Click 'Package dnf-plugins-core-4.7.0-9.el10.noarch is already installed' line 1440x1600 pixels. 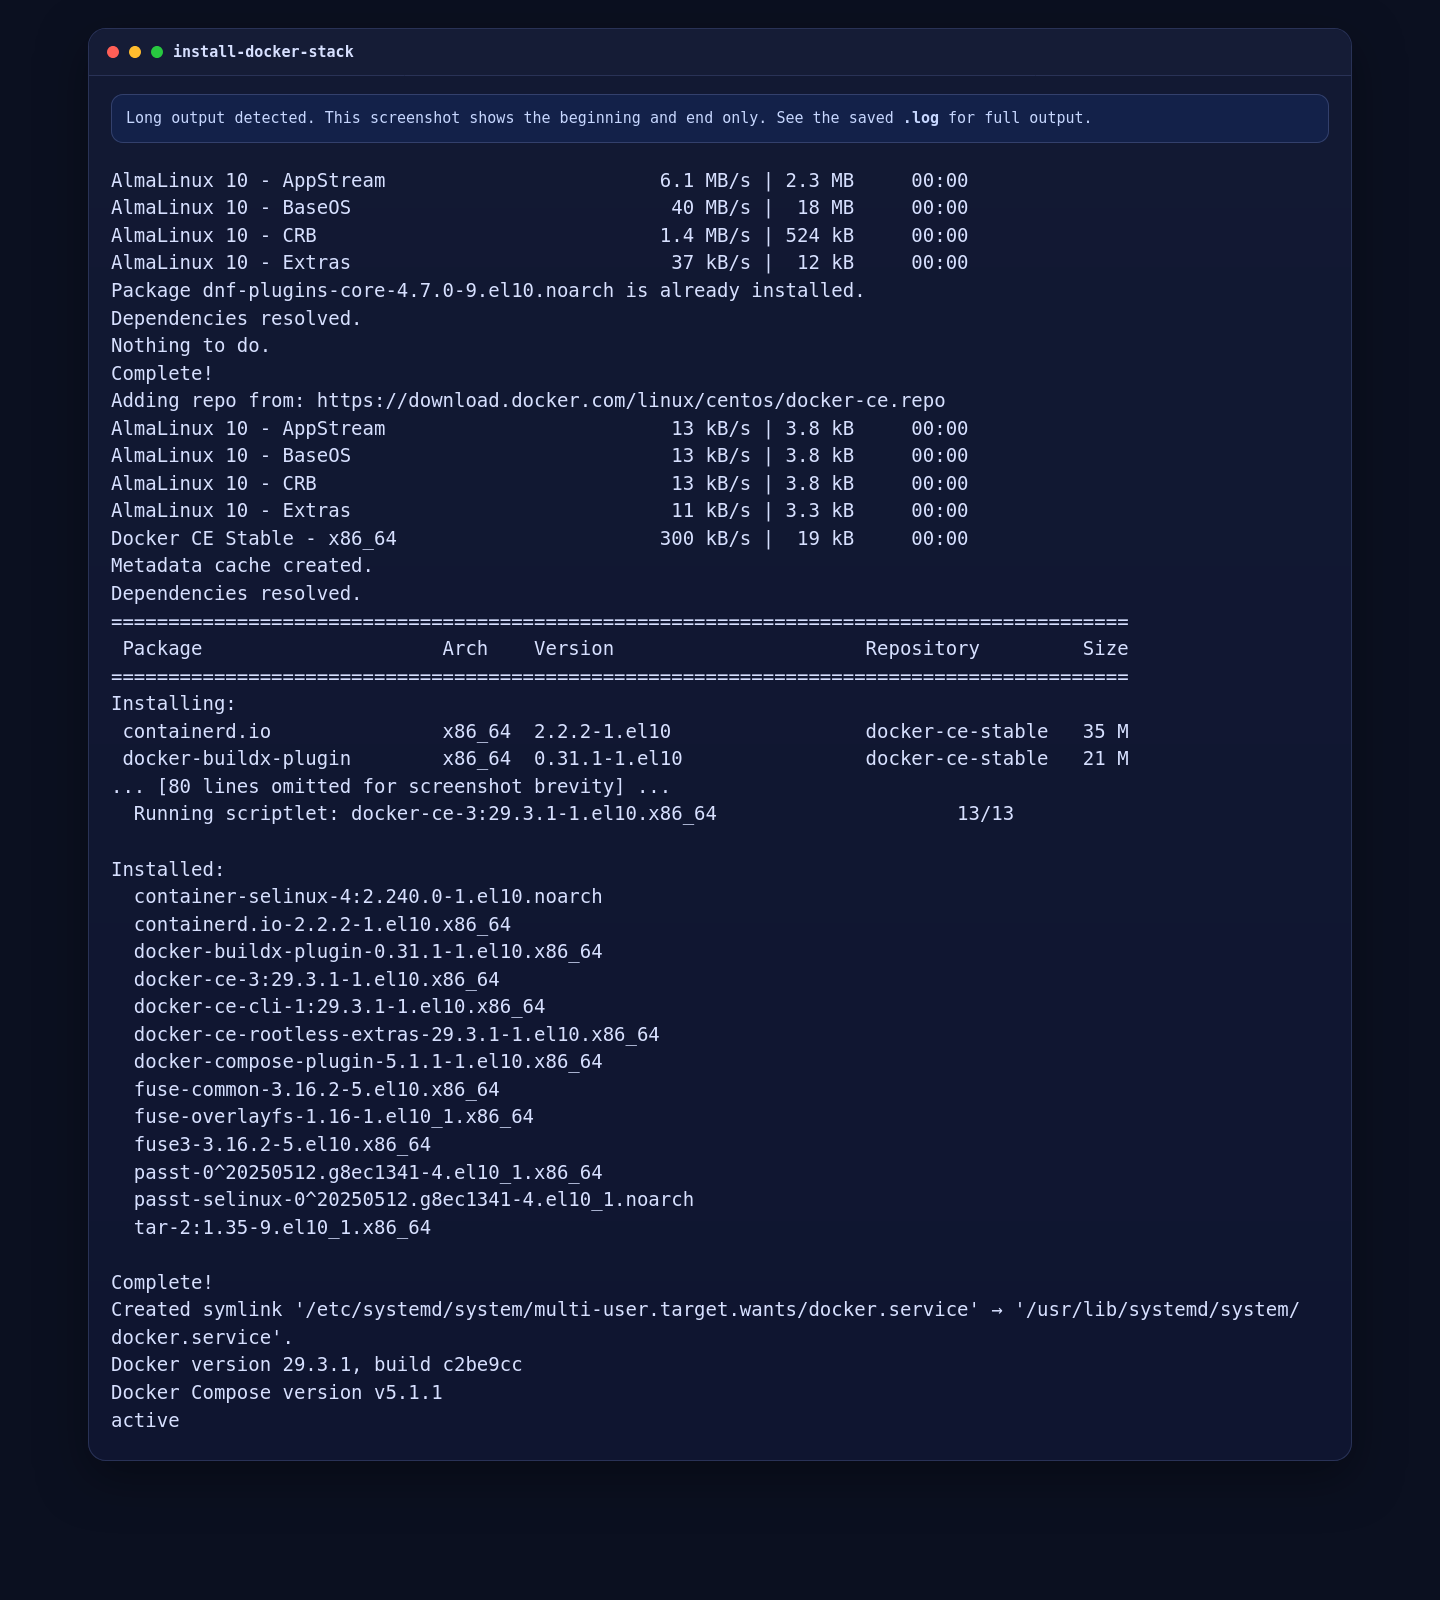coord(488,291)
